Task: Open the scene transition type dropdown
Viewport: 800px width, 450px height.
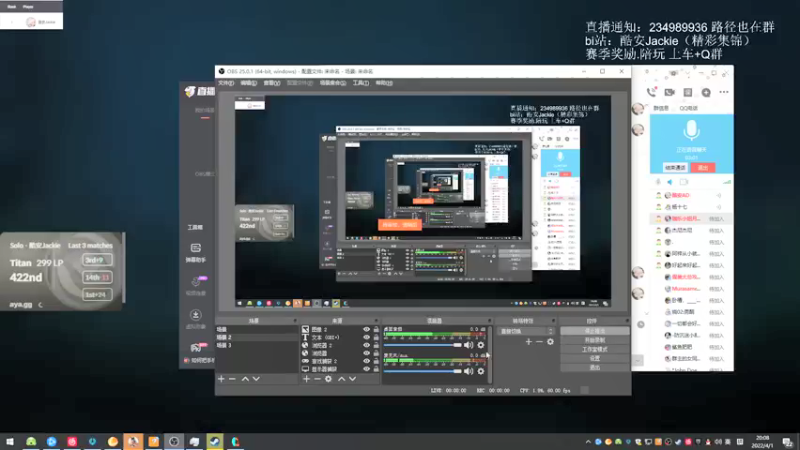Action: pos(526,331)
